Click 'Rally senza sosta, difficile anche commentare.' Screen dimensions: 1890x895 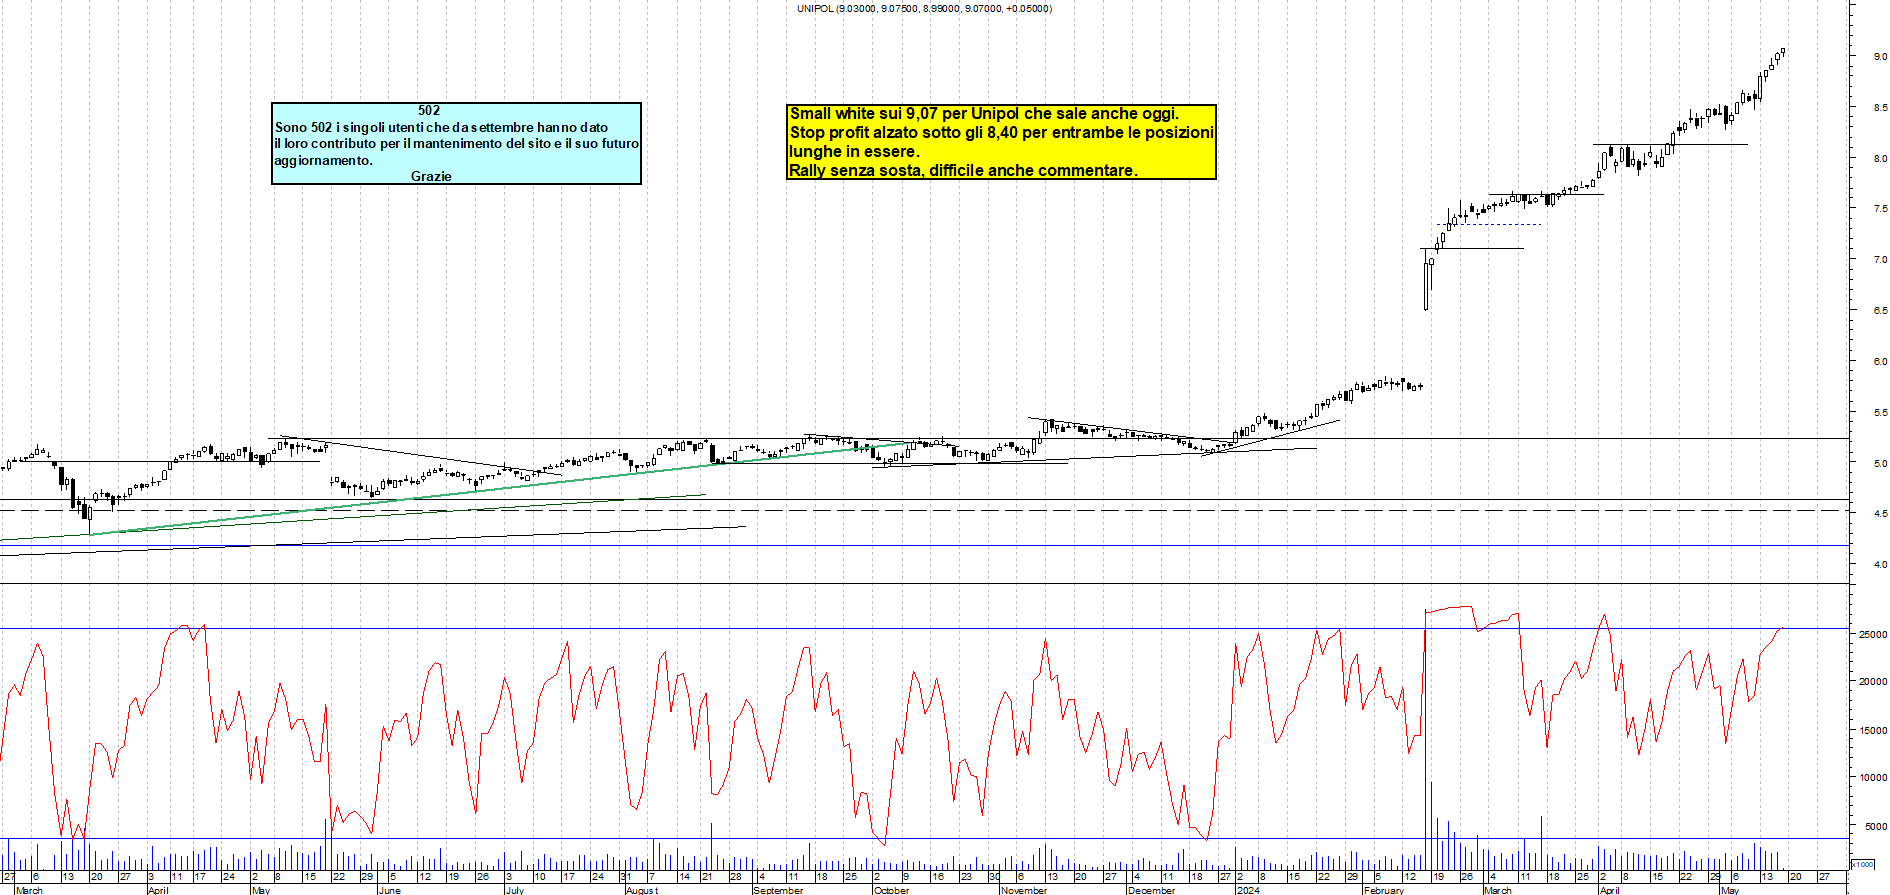[963, 171]
